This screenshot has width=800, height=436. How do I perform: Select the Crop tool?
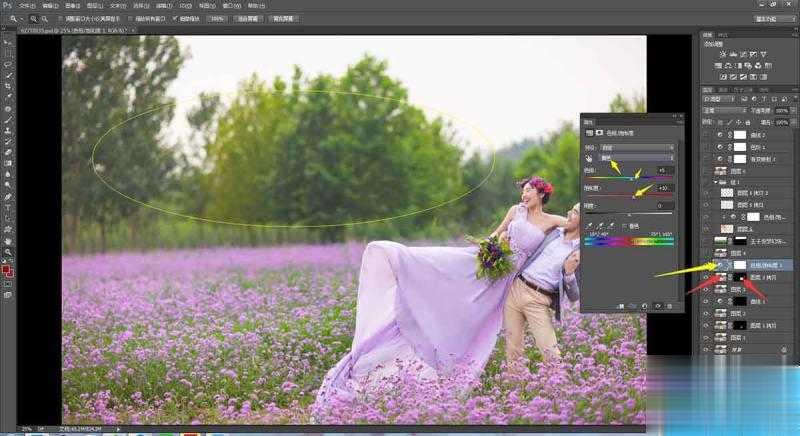(x=8, y=87)
